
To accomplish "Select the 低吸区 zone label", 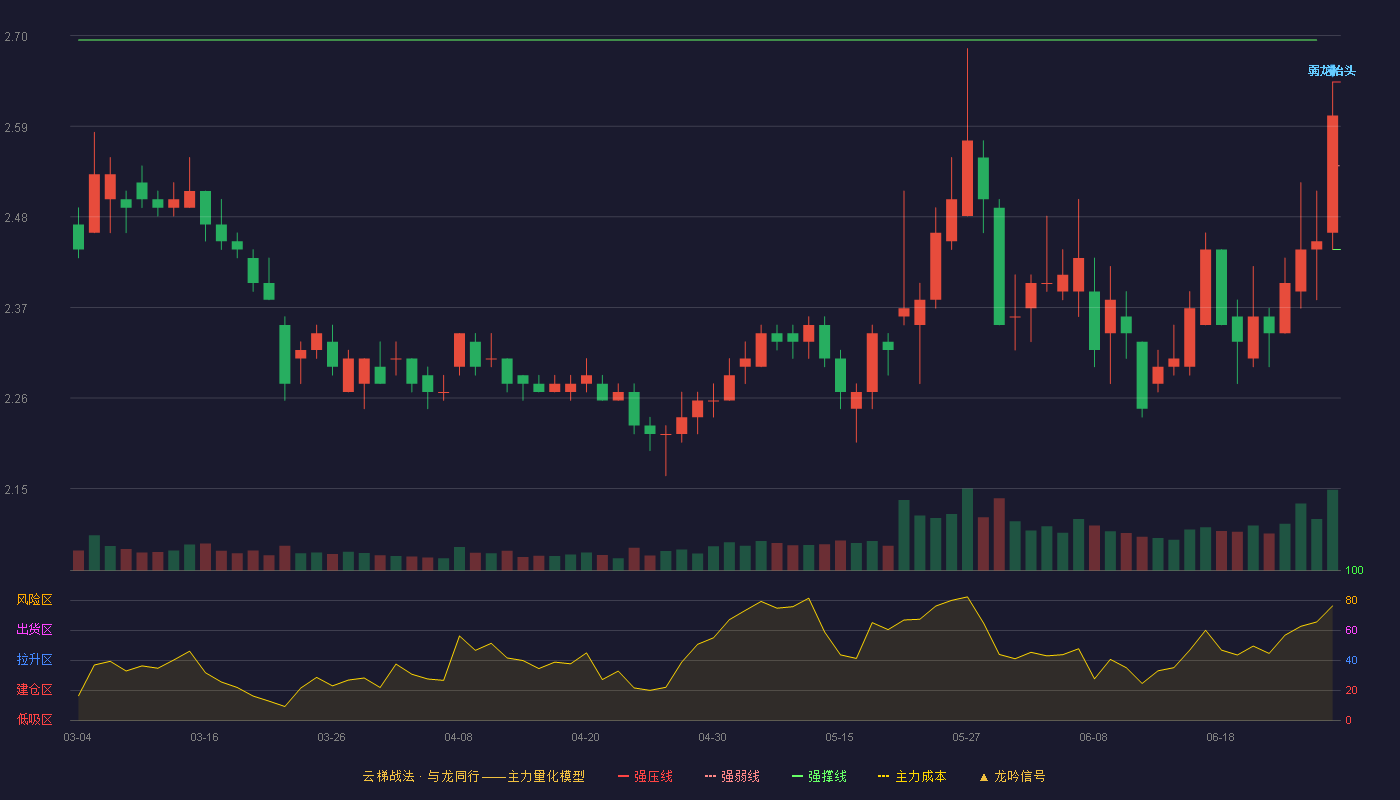I will pyautogui.click(x=34, y=719).
